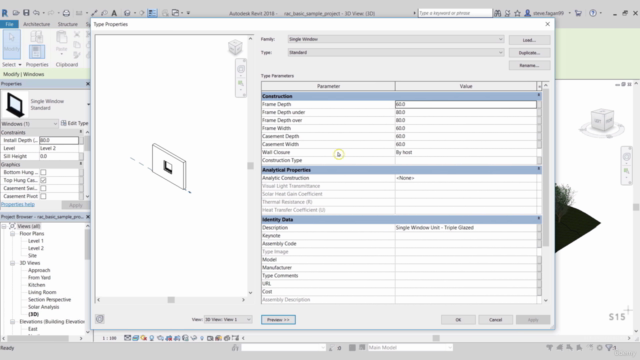
Task: Click the preview pane horizontal scrollbar thumb
Action: pyautogui.click(x=171, y=300)
